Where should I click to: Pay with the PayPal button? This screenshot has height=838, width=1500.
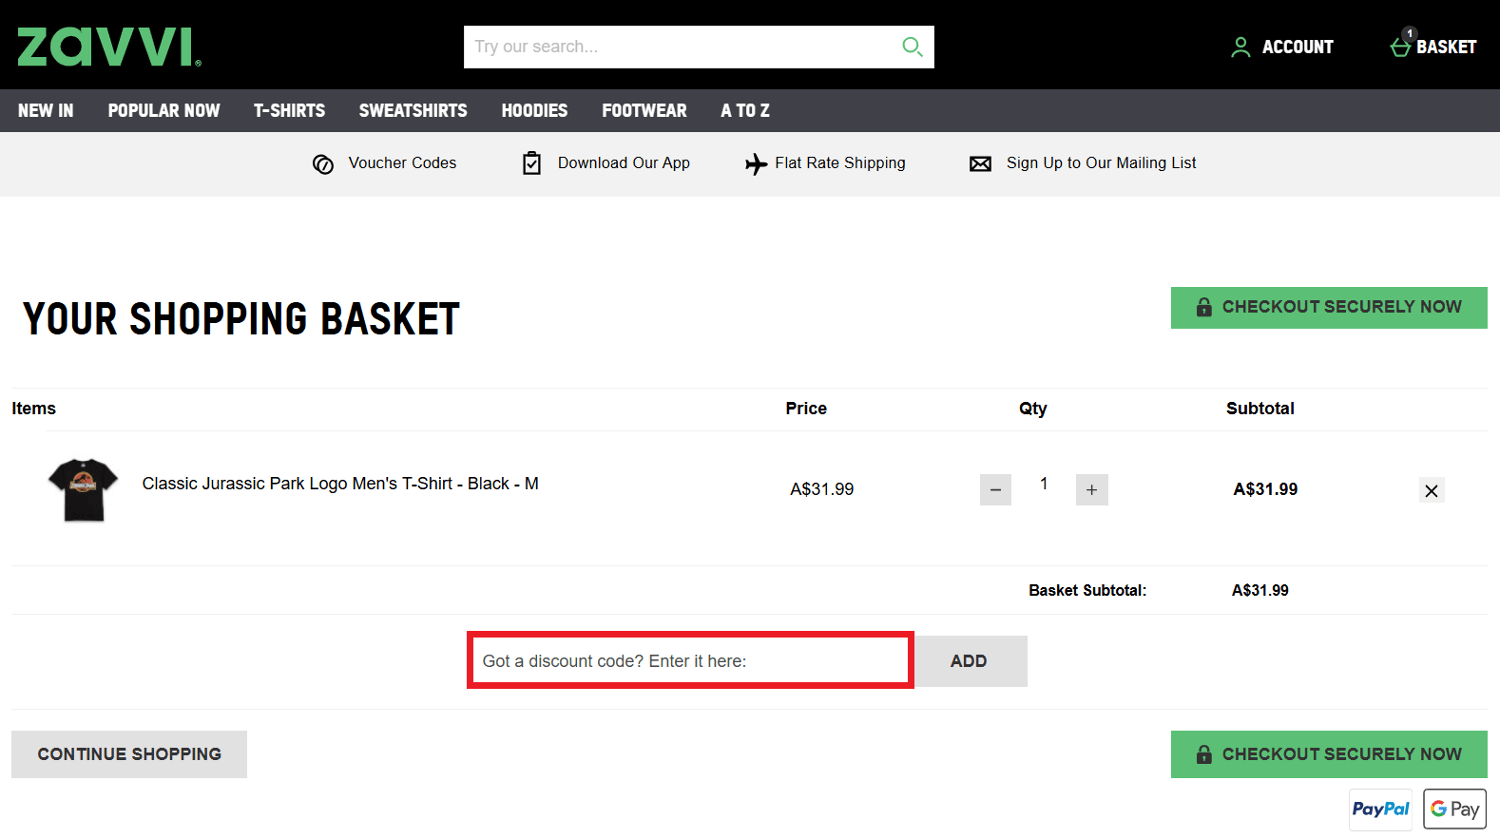click(1380, 809)
